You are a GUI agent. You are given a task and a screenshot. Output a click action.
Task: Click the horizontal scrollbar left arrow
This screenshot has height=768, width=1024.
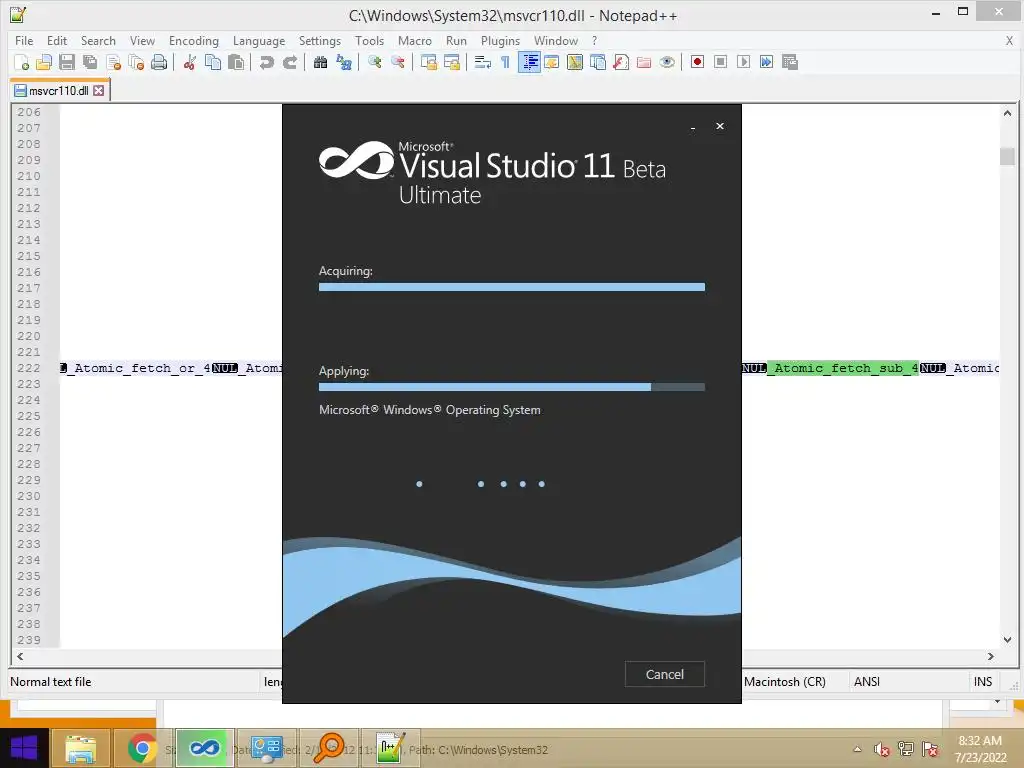pyautogui.click(x=20, y=656)
